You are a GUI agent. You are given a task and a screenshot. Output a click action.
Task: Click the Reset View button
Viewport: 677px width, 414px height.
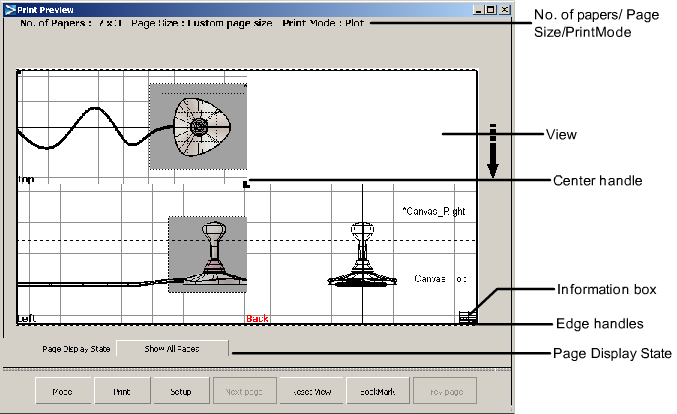pyautogui.click(x=311, y=391)
